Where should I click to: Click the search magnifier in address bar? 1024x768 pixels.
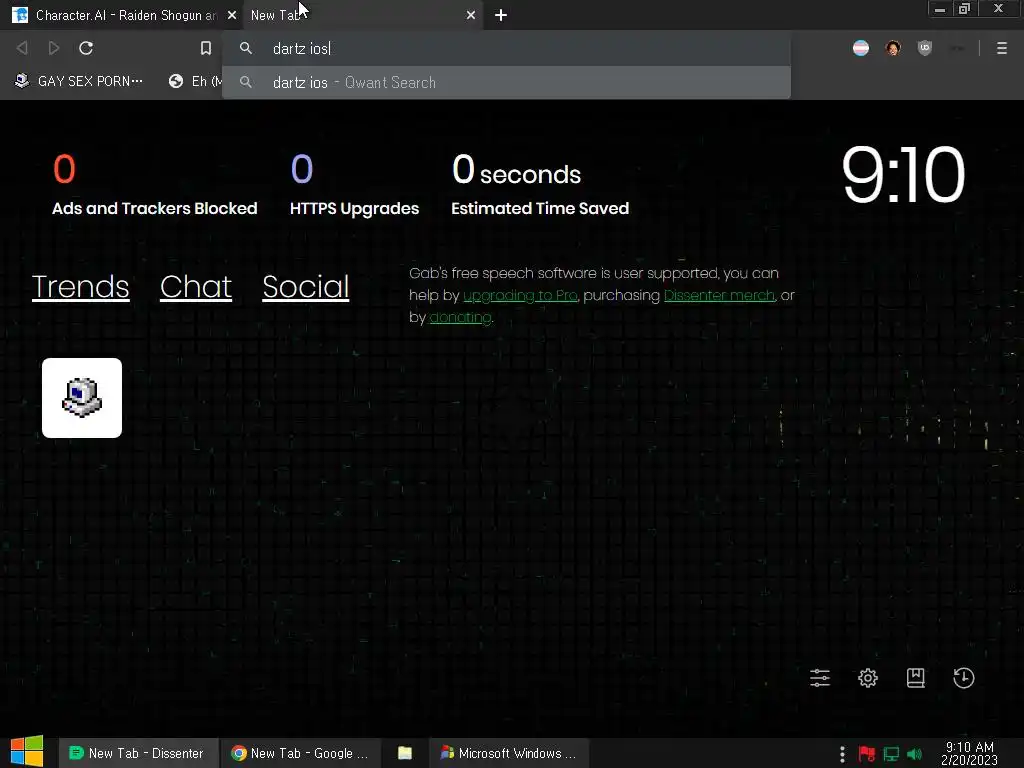pos(246,48)
